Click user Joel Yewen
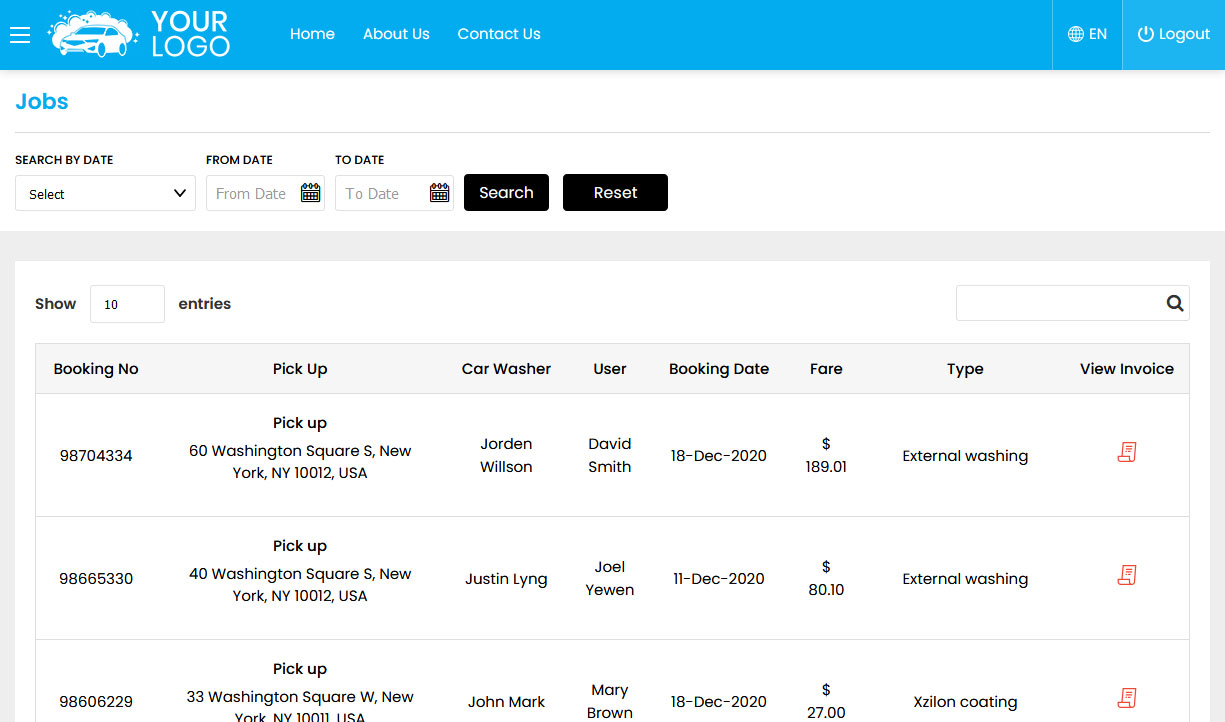Screen dimensions: 1225x722 pos(610,578)
